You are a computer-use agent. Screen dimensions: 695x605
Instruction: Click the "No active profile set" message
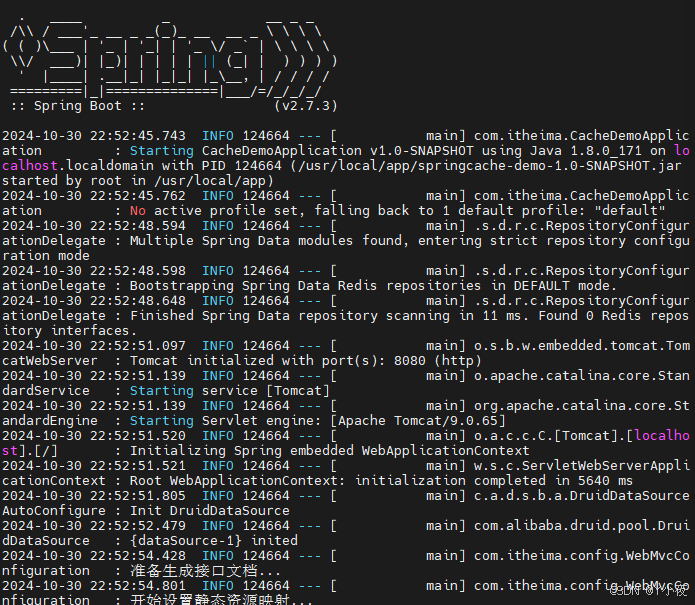point(217,211)
